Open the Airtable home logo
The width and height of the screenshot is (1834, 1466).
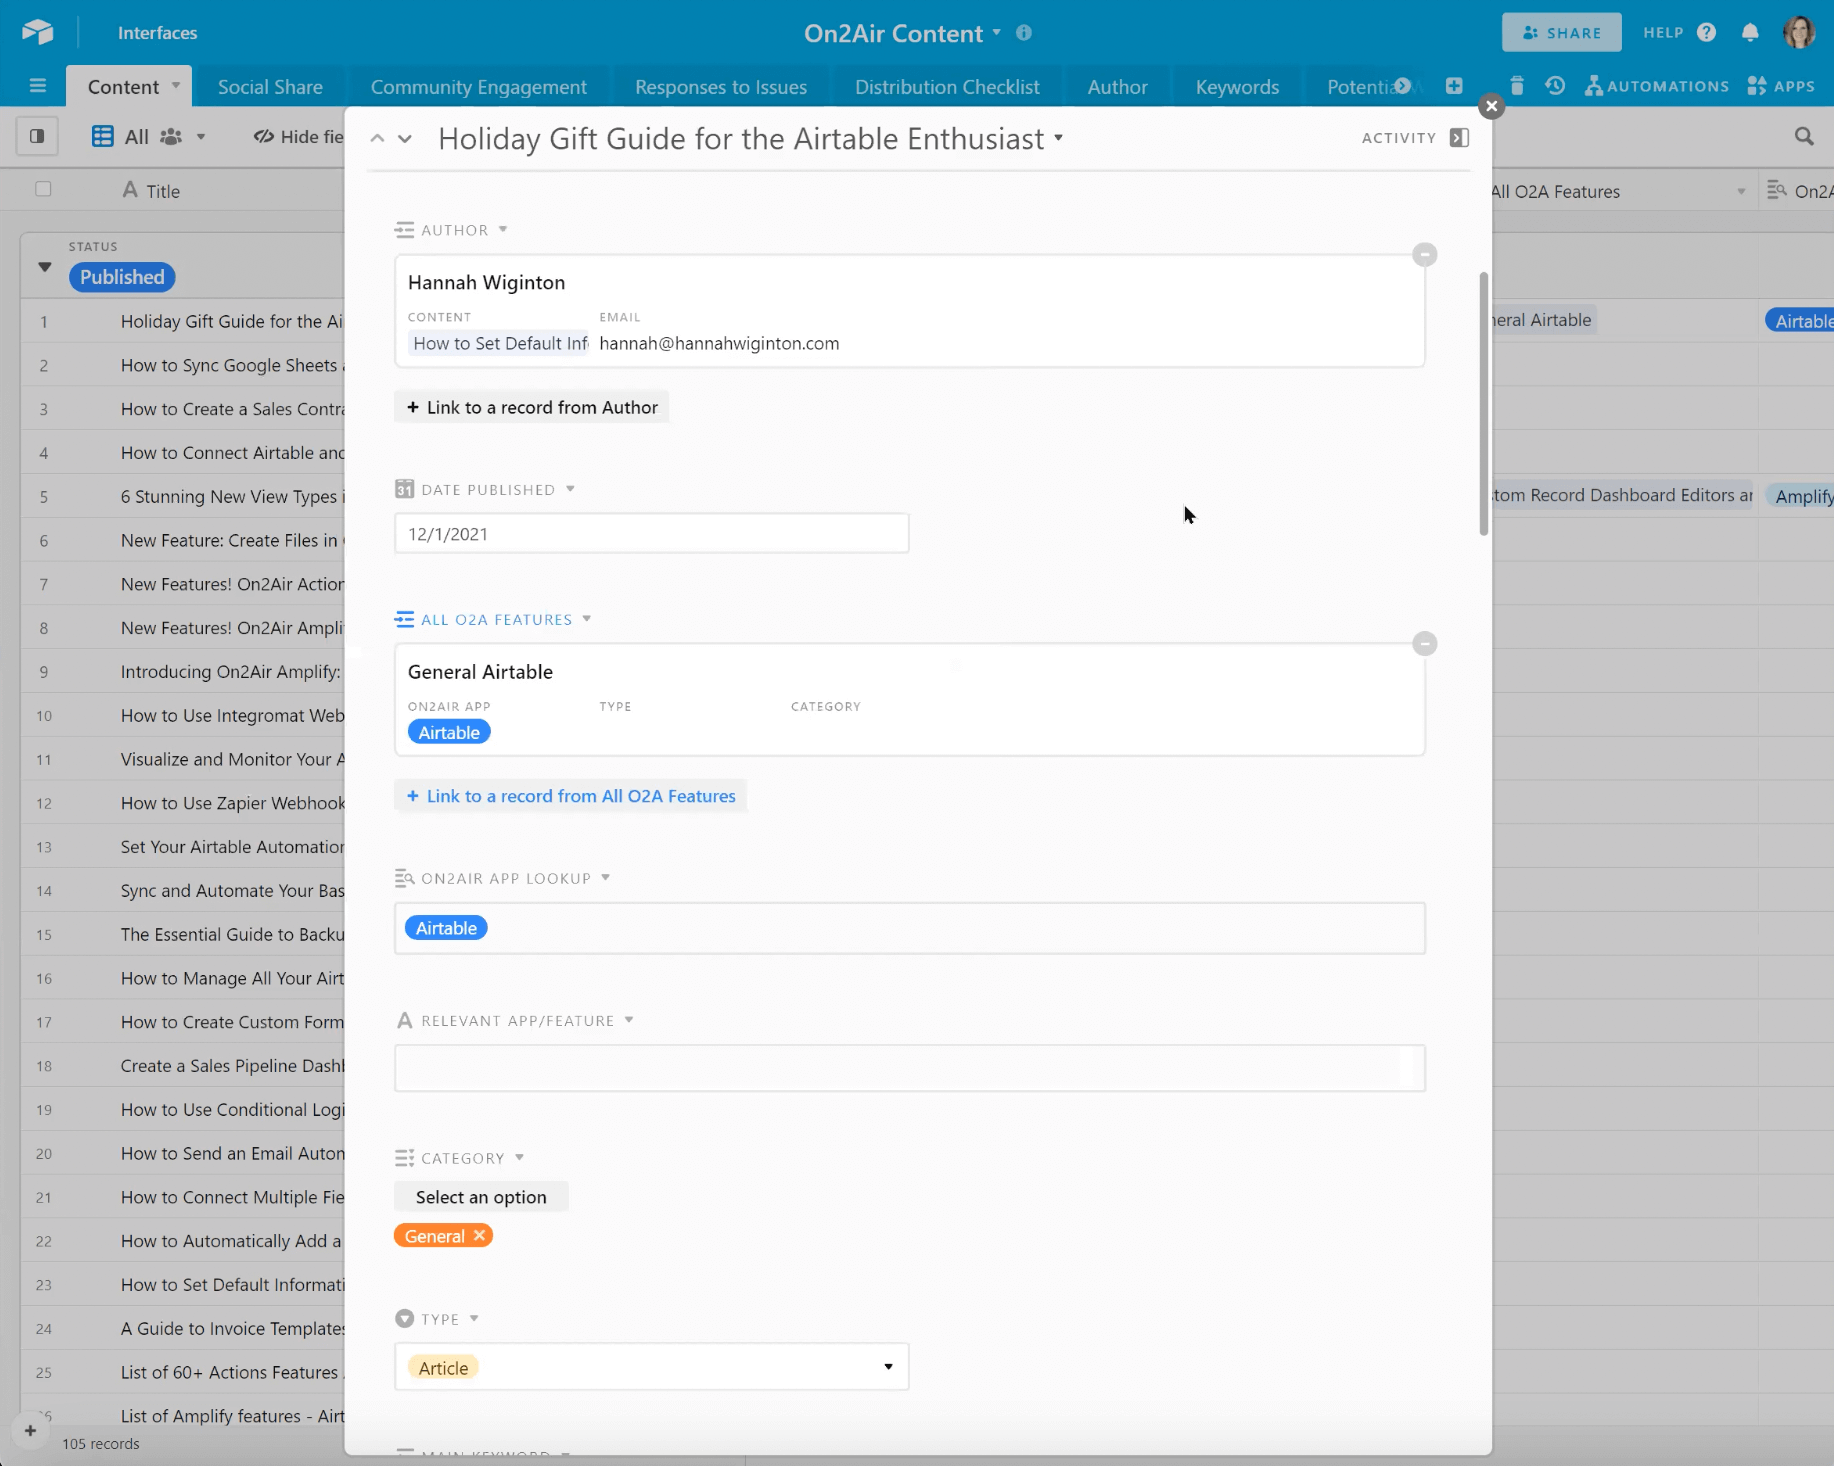[x=37, y=32]
